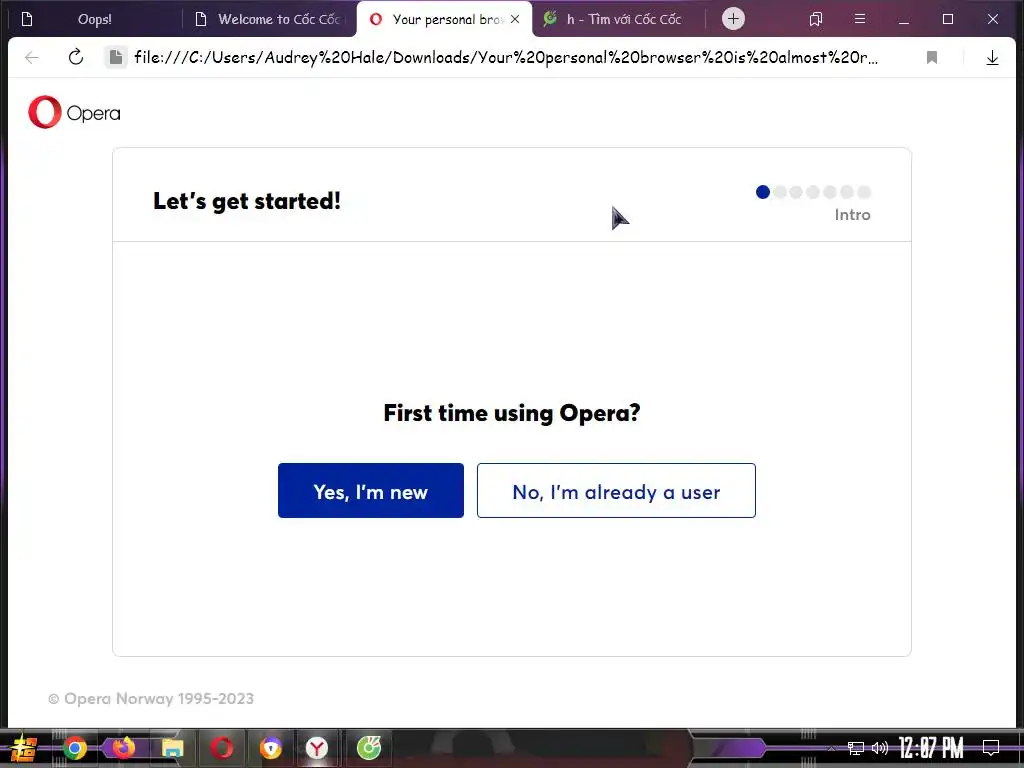Reload the current page
This screenshot has width=1024, height=768.
(x=76, y=57)
